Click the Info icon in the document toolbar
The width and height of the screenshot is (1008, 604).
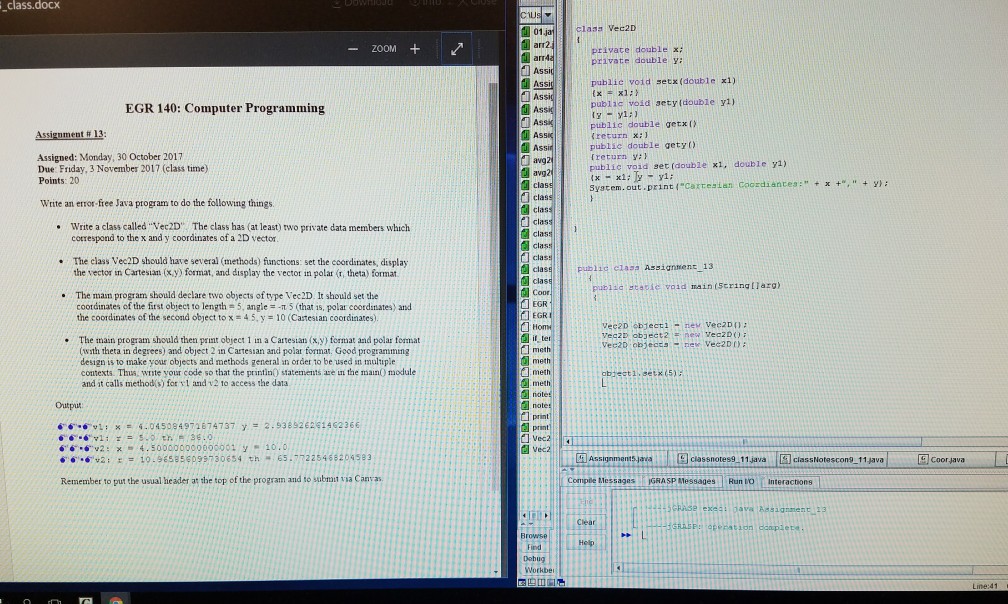[x=415, y=3]
